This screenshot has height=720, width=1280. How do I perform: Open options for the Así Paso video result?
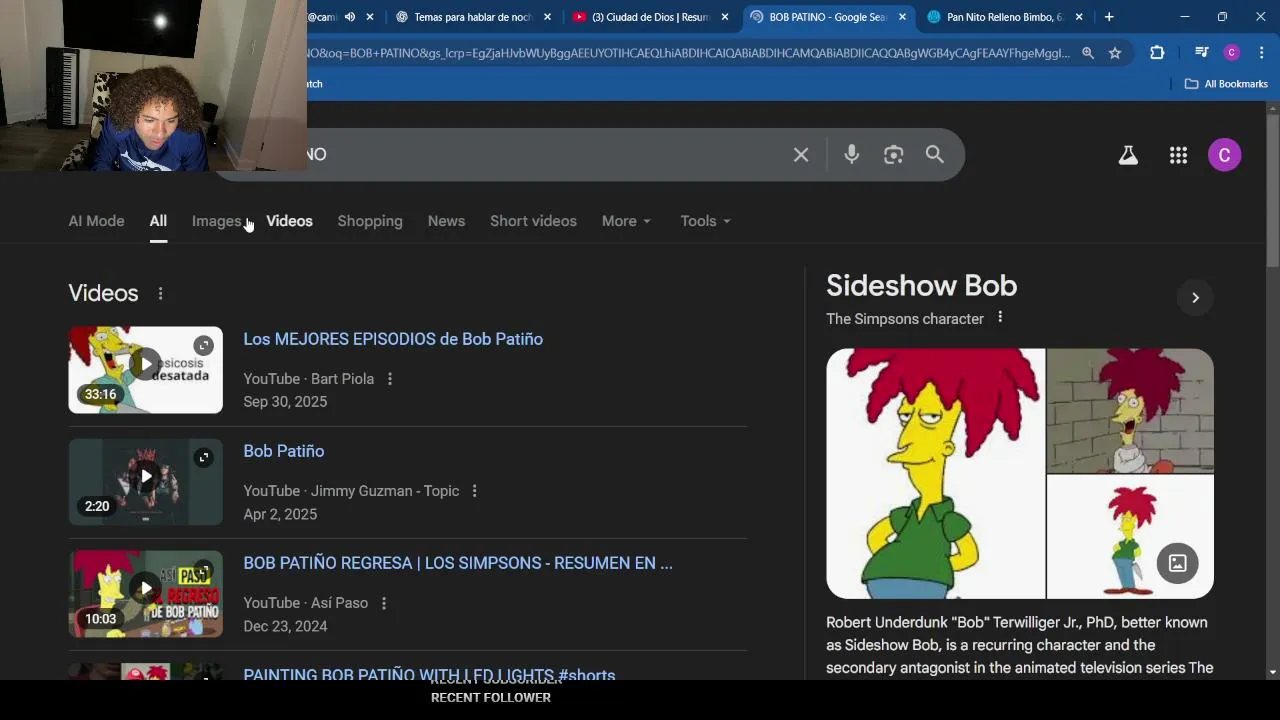[x=383, y=603]
